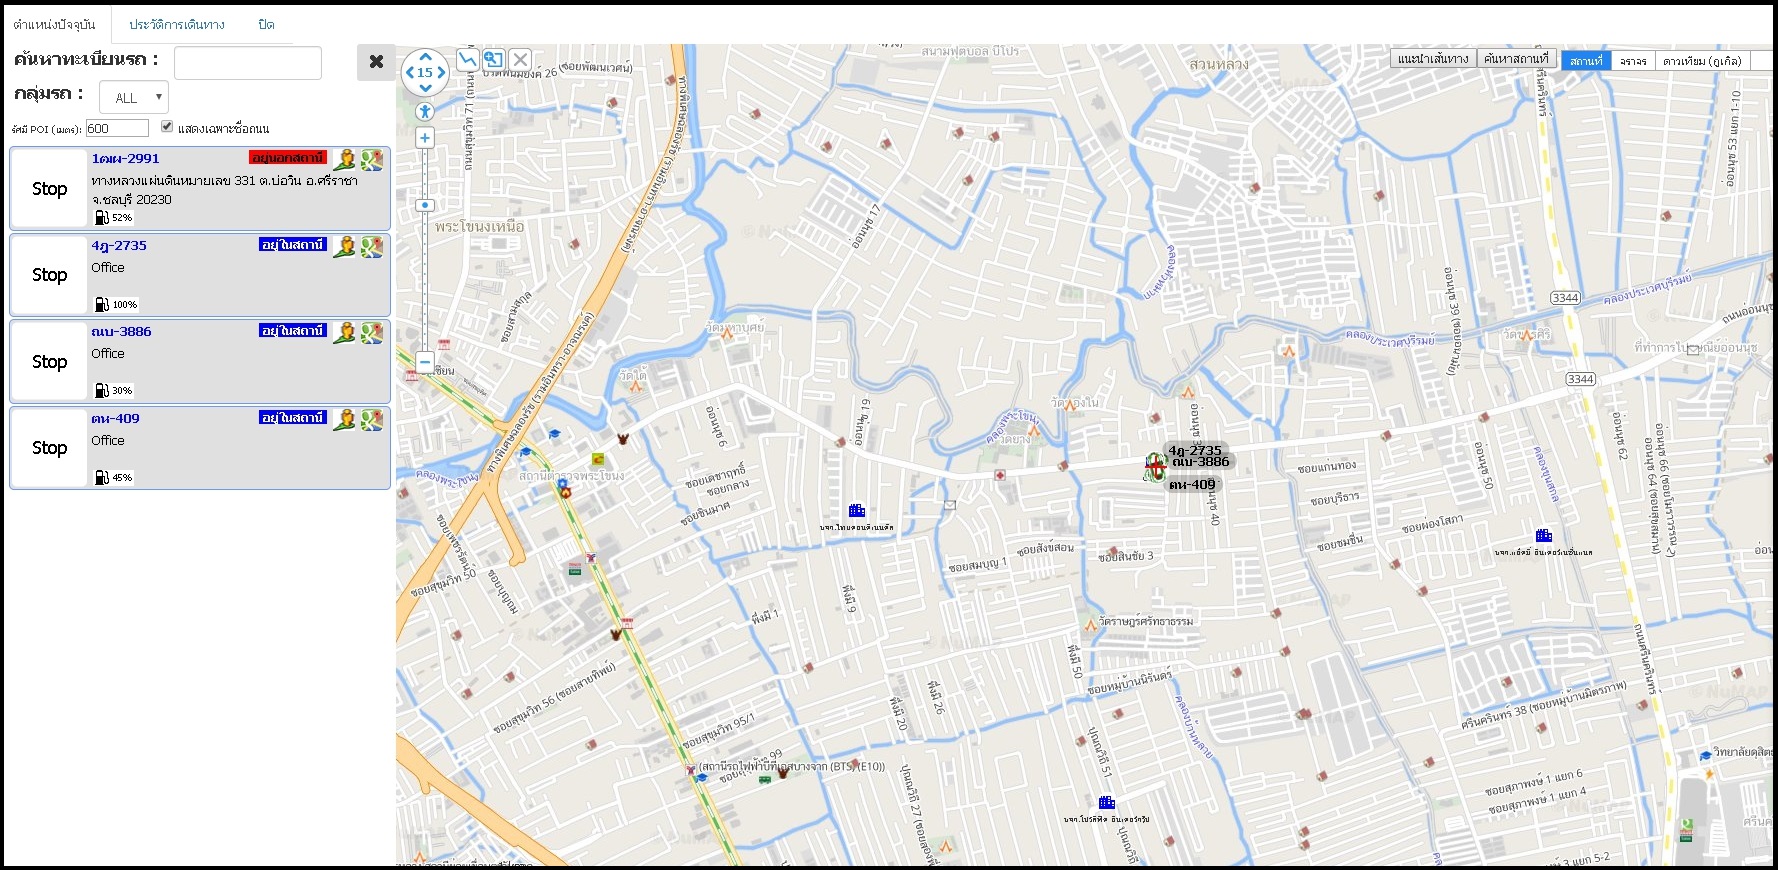Click in-station badge for vehicle ฒบ-3886
This screenshot has height=870, width=1778.
(x=293, y=331)
